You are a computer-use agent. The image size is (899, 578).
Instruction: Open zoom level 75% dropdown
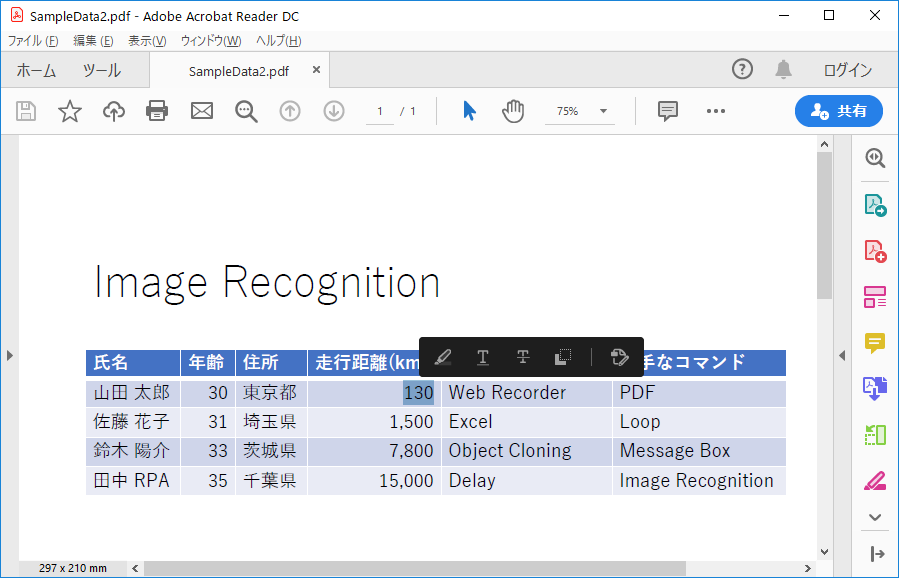pos(603,111)
